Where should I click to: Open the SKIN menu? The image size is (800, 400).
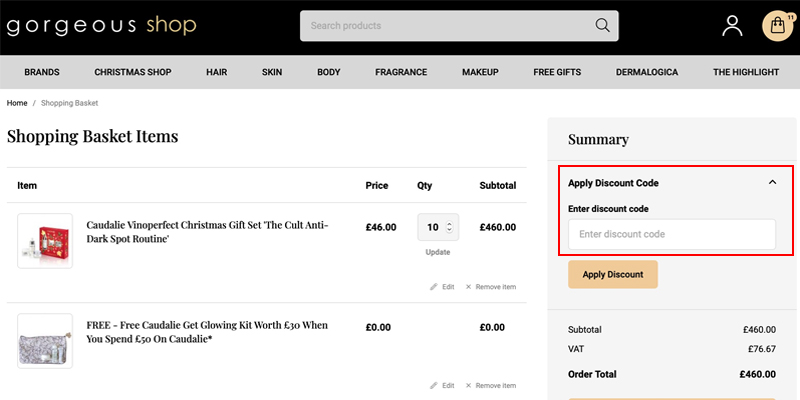[272, 72]
